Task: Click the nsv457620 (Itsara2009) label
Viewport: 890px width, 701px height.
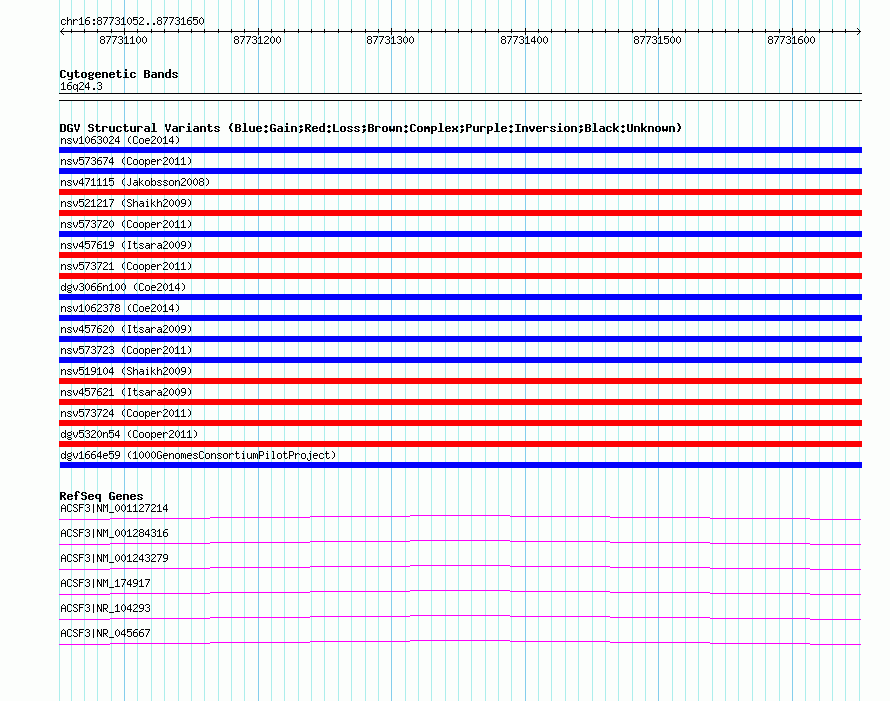Action: click(126, 329)
